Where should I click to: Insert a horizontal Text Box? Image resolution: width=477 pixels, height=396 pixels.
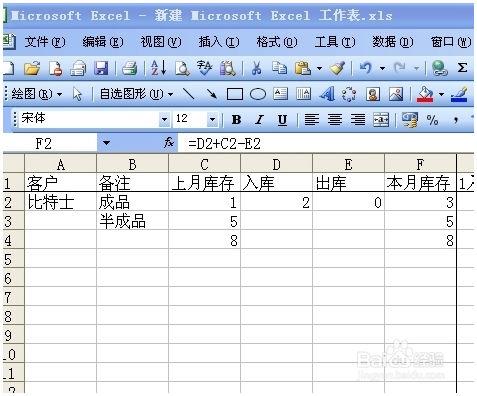pos(280,94)
